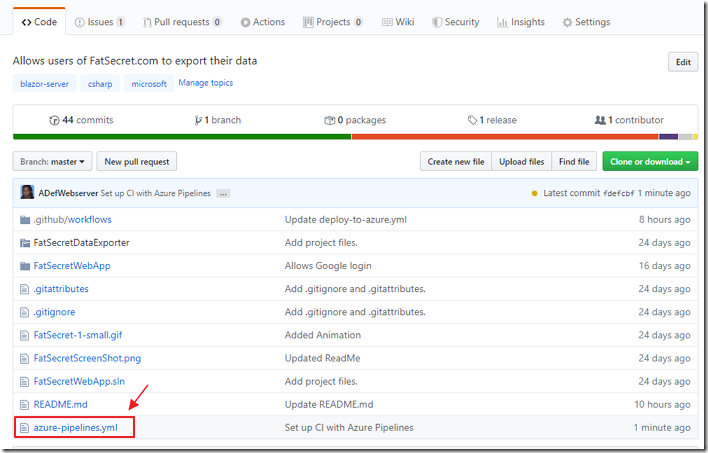Image resolution: width=708 pixels, height=453 pixels.
Task: Open the .gitattributes file
Action: (61, 289)
